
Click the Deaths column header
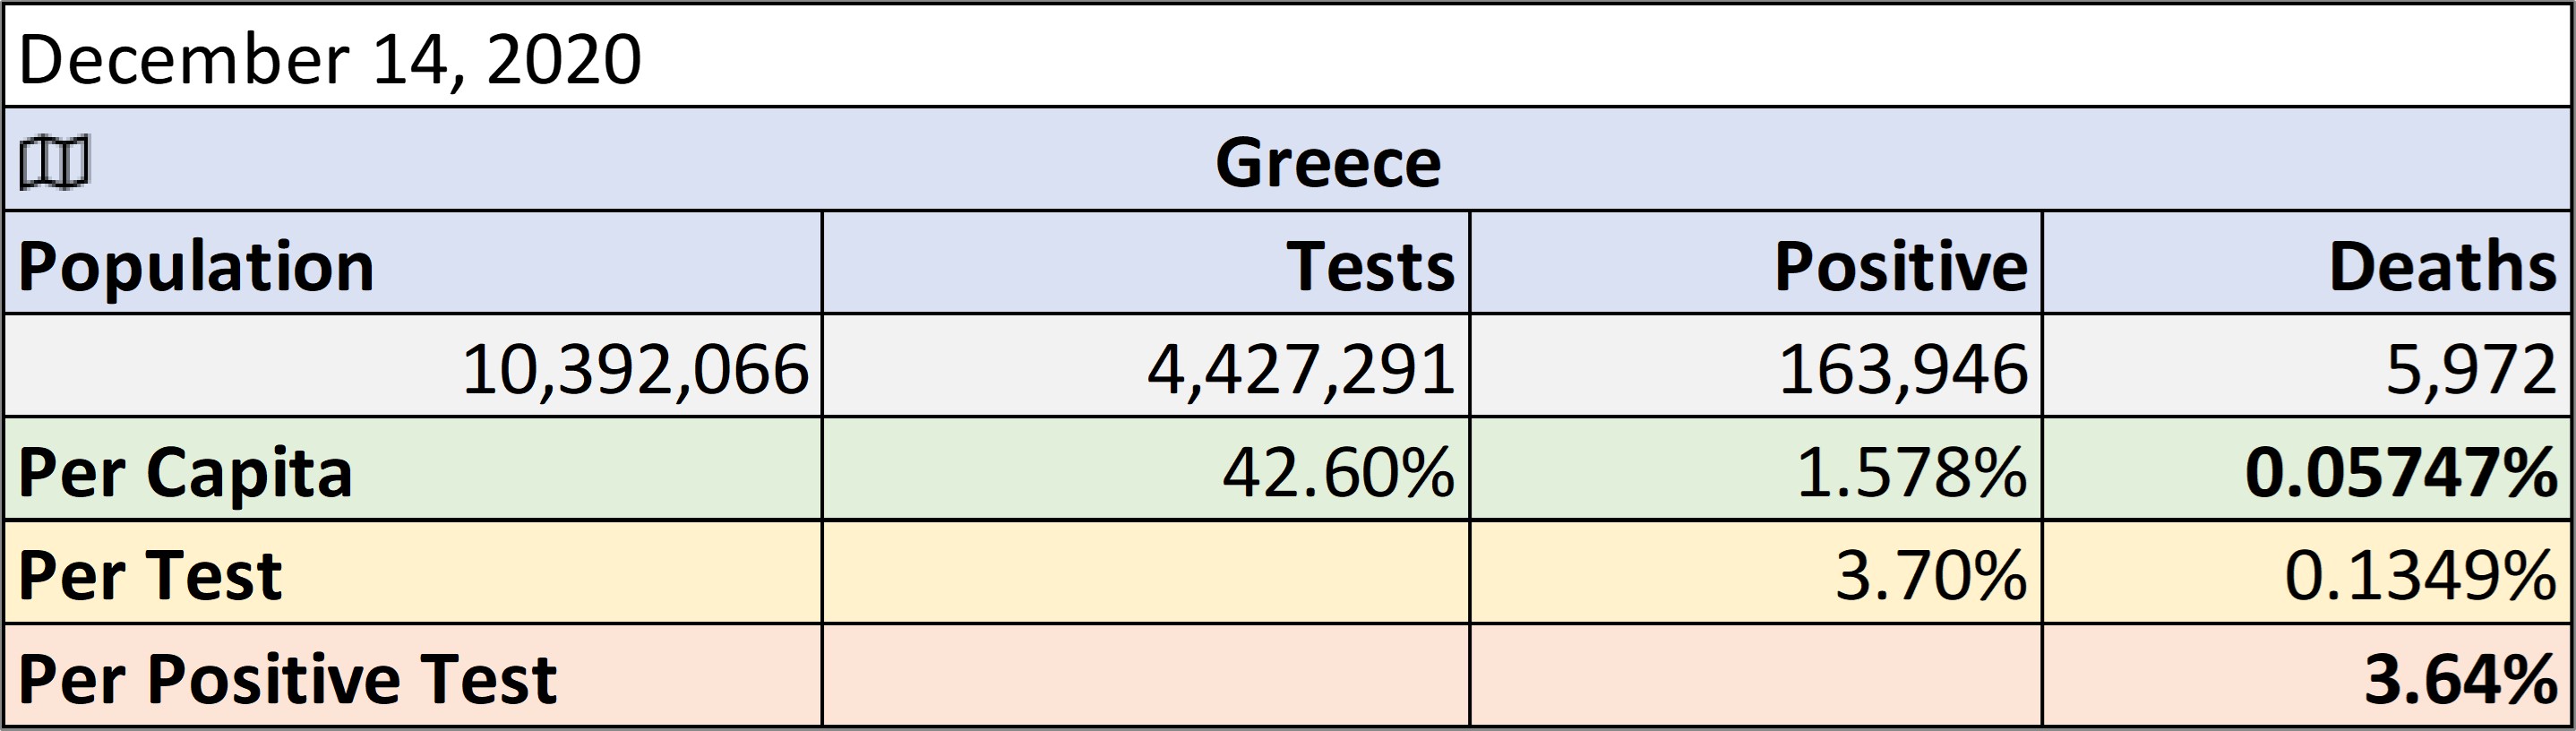point(2307,263)
